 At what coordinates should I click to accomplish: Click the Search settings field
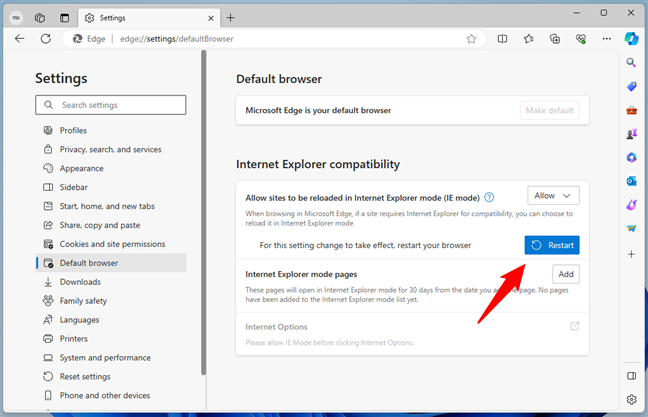[x=111, y=105]
